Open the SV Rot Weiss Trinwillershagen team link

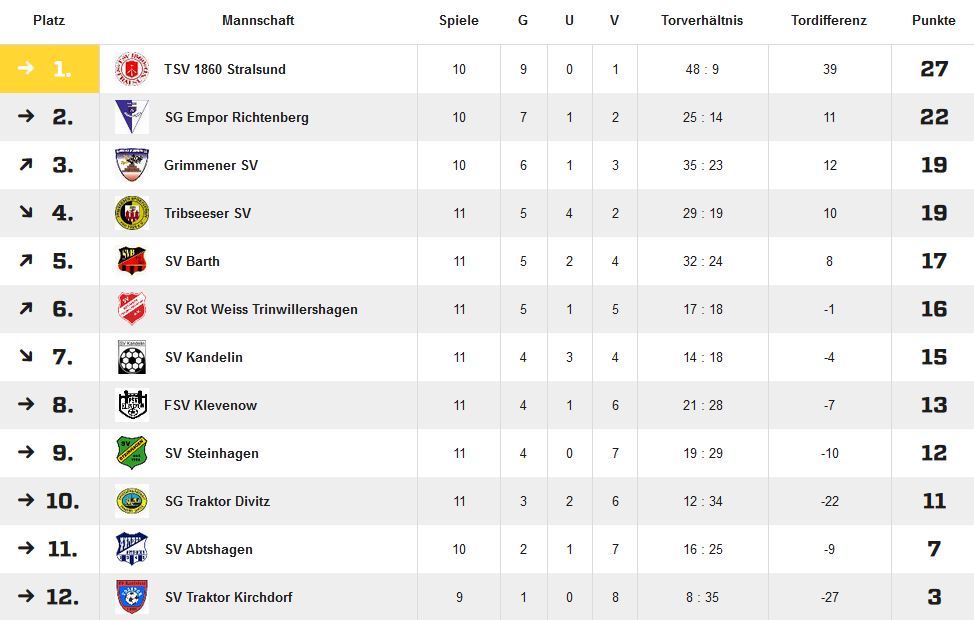(x=261, y=309)
